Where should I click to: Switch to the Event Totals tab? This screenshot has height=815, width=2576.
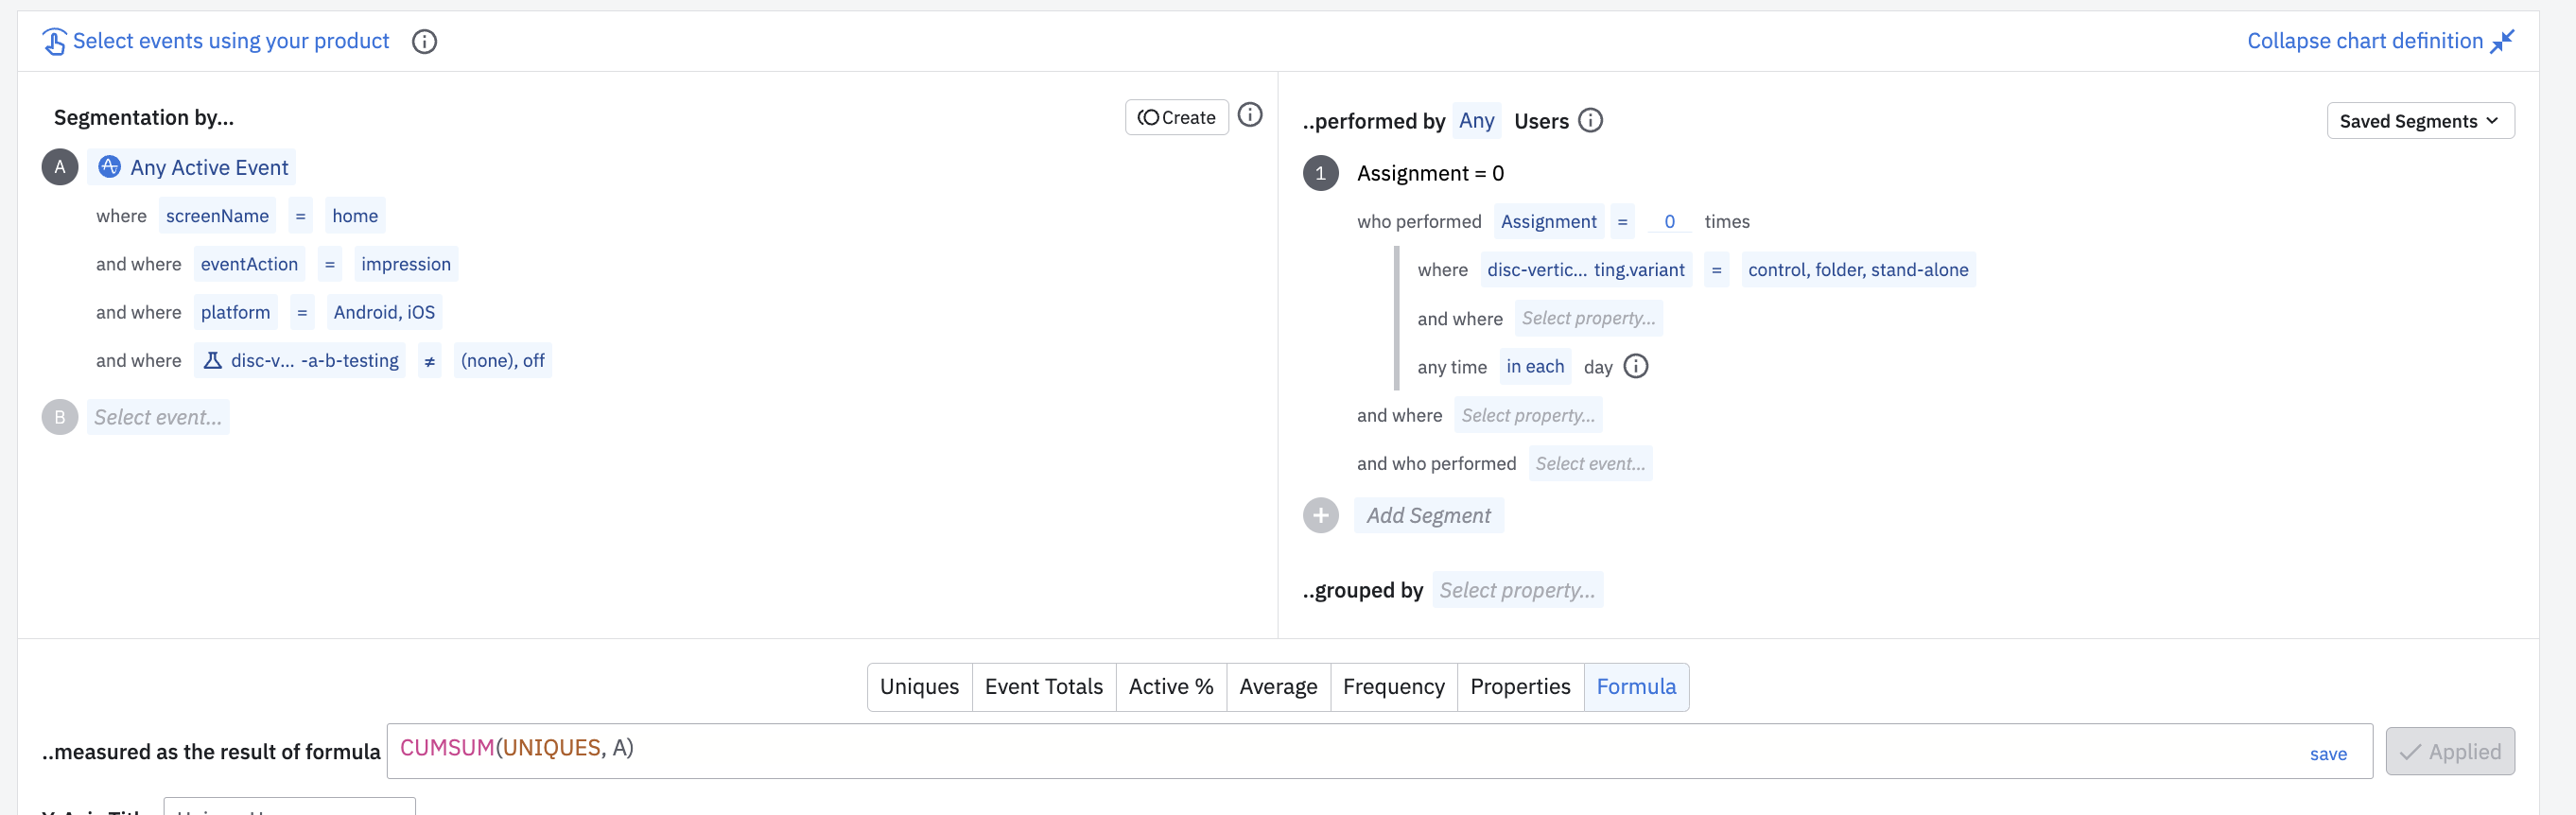(x=1043, y=687)
